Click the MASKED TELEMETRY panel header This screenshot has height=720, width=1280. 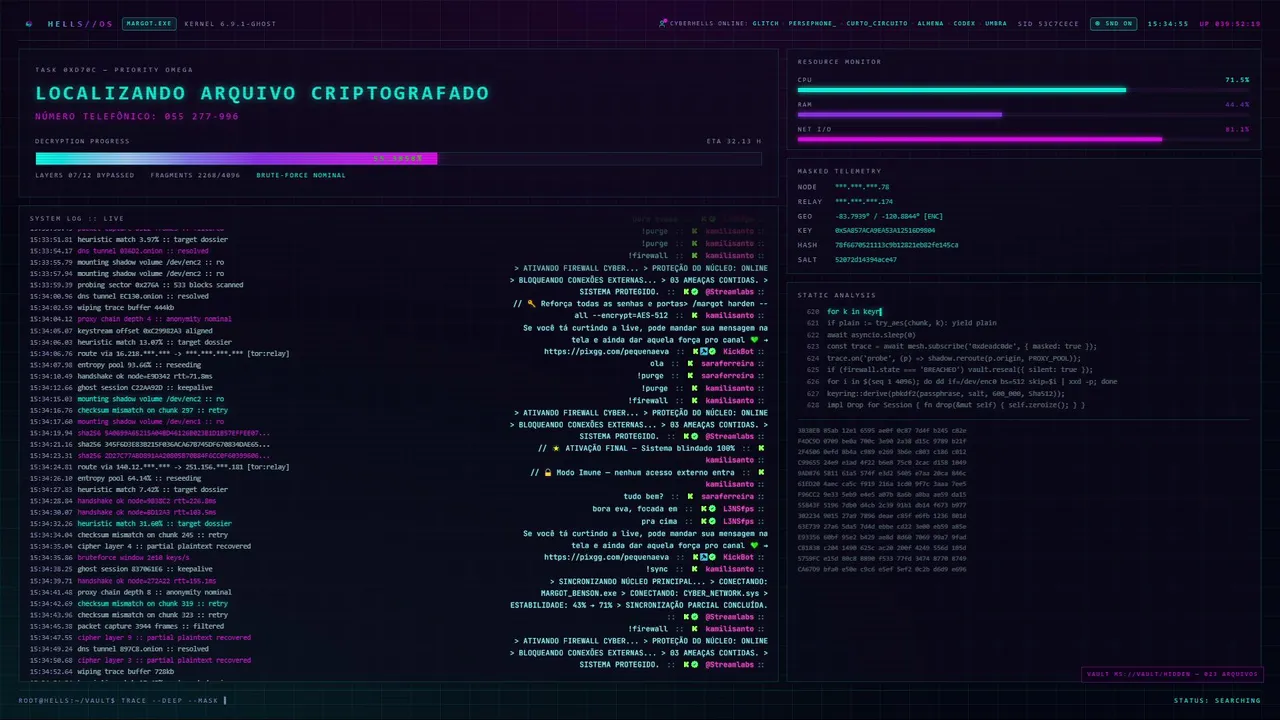click(x=839, y=171)
